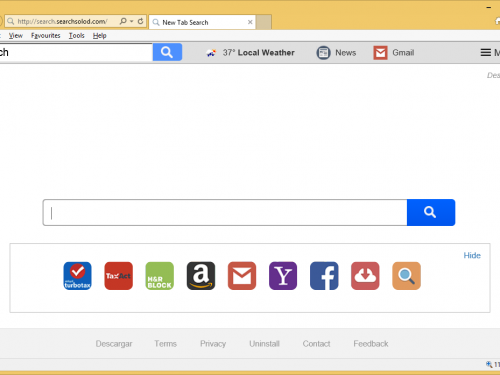Open the Privacy footer link

[x=213, y=344]
